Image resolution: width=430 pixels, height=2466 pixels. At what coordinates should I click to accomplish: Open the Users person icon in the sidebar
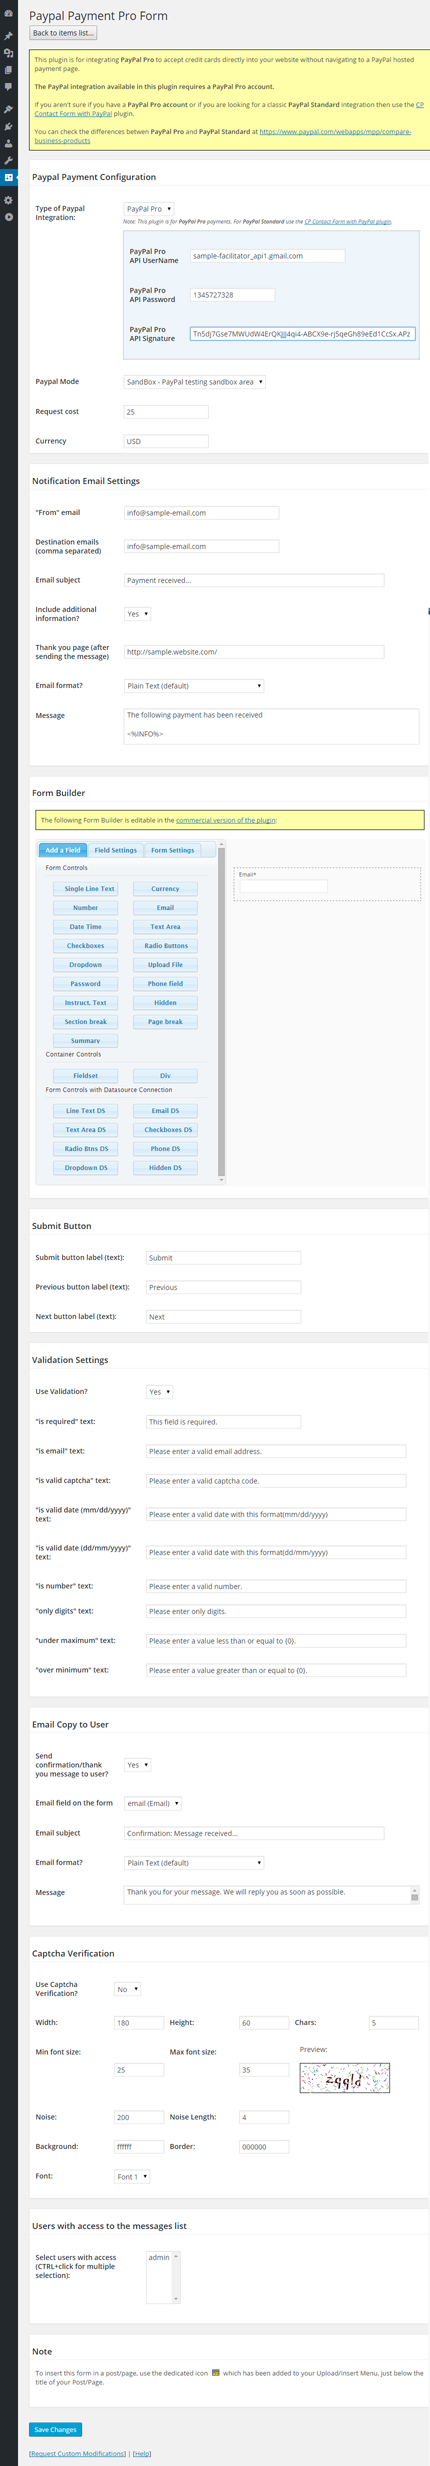(x=8, y=143)
